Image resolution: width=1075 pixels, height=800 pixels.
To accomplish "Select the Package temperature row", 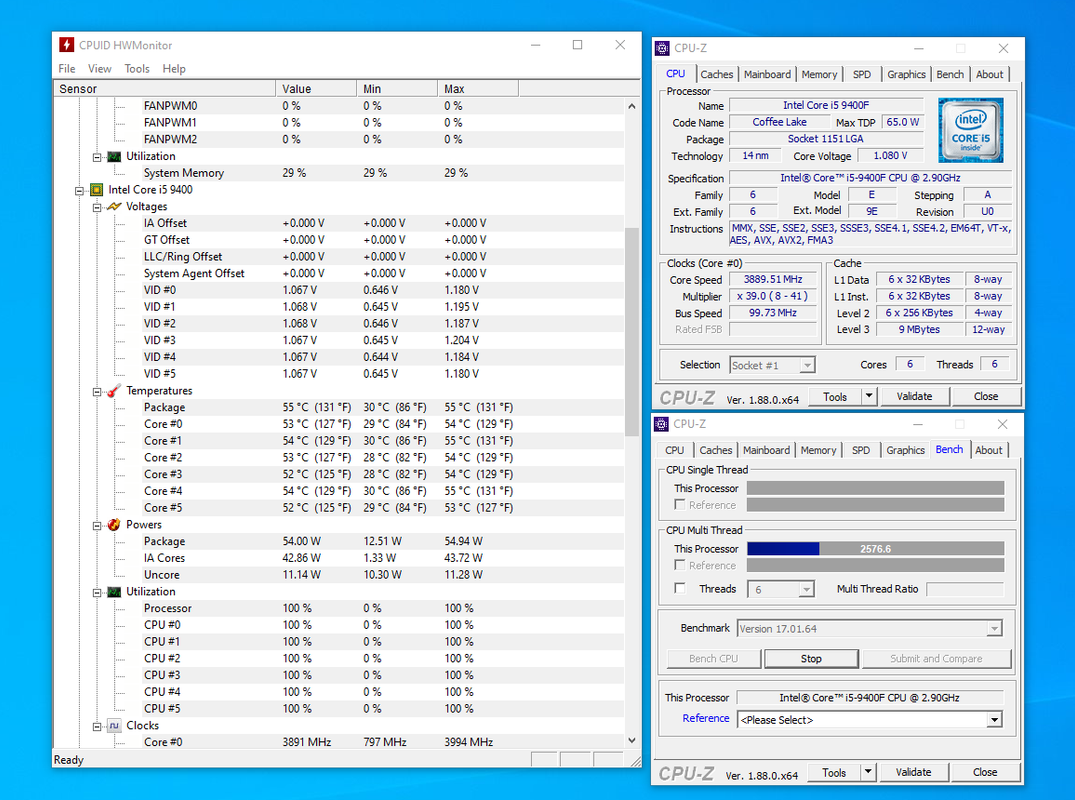I will [x=339, y=407].
